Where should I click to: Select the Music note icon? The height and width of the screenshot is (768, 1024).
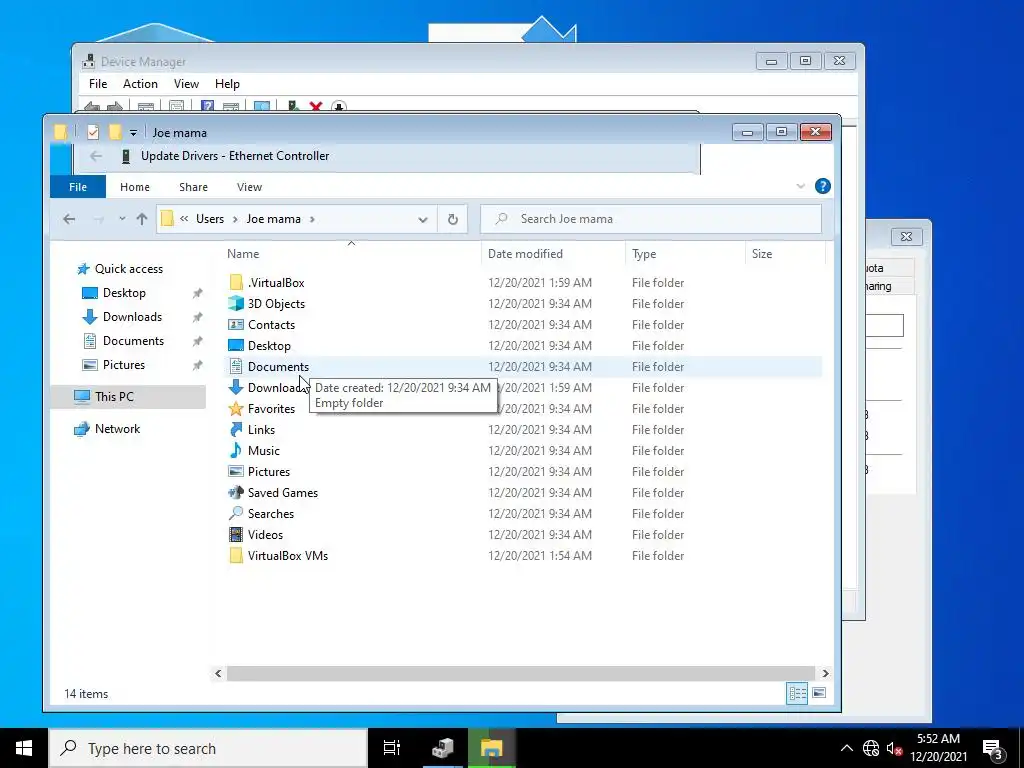pos(236,451)
